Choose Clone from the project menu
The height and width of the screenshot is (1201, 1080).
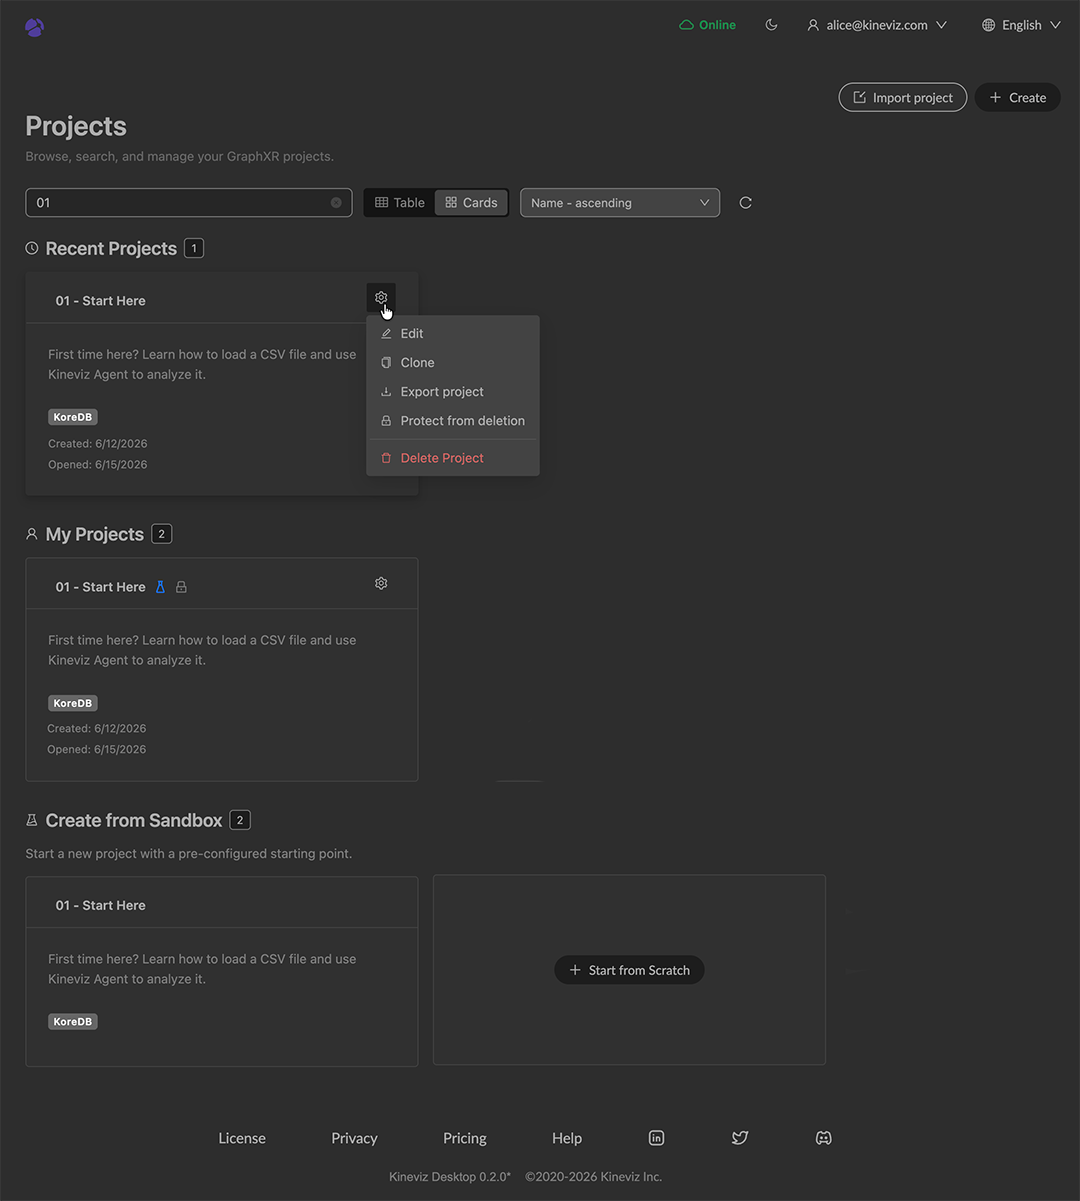point(453,362)
